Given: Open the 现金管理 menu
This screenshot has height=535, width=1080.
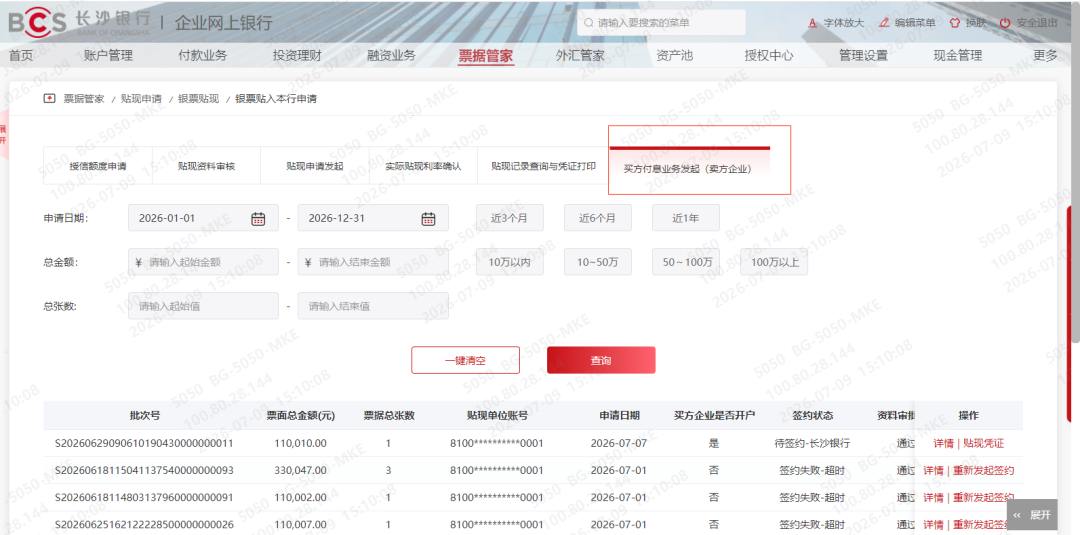Looking at the screenshot, I should [957, 56].
